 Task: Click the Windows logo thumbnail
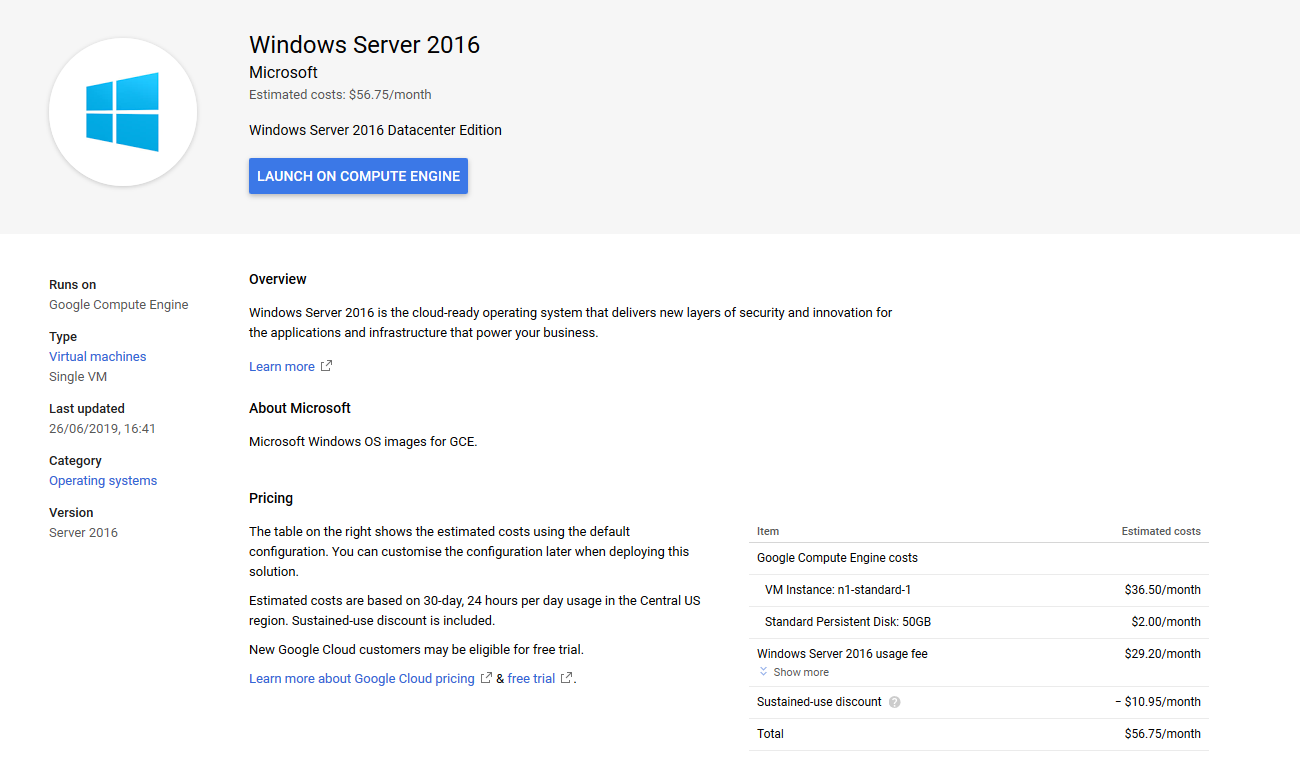point(122,112)
